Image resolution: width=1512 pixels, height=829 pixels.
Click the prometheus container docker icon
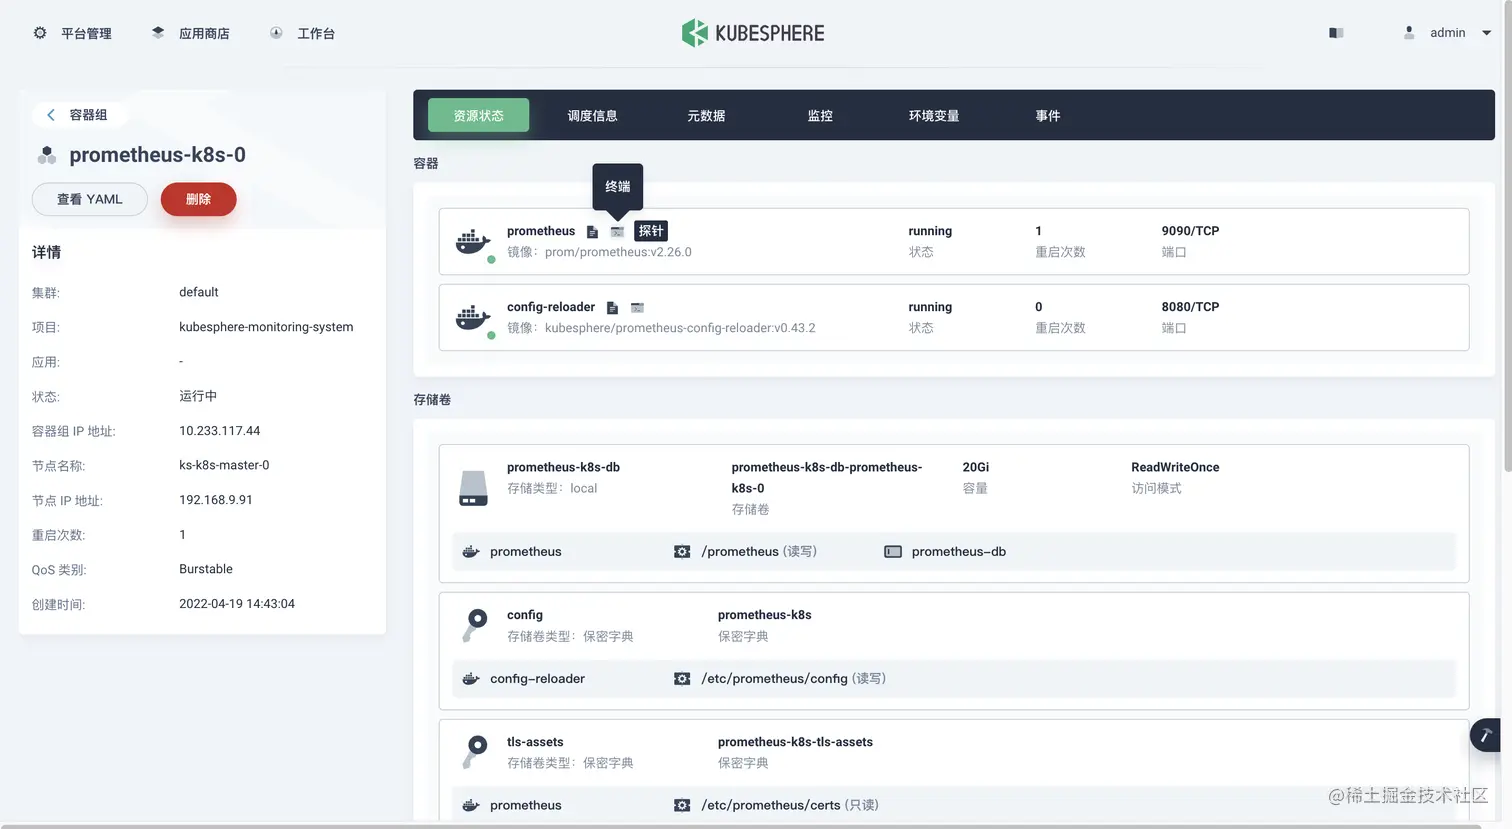[x=474, y=242]
